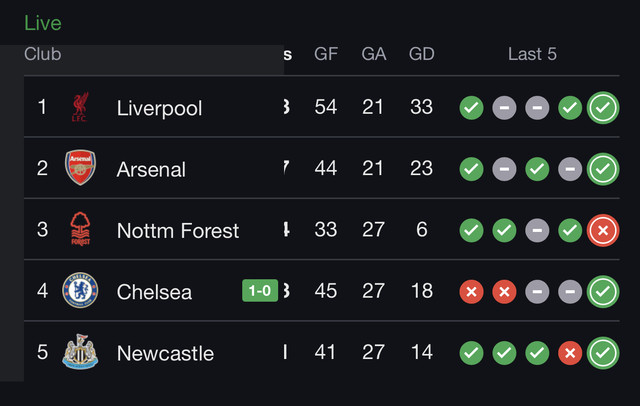The height and width of the screenshot is (406, 640).
Task: Select Liverpool's first grey draw icon
Action: pyautogui.click(x=504, y=108)
